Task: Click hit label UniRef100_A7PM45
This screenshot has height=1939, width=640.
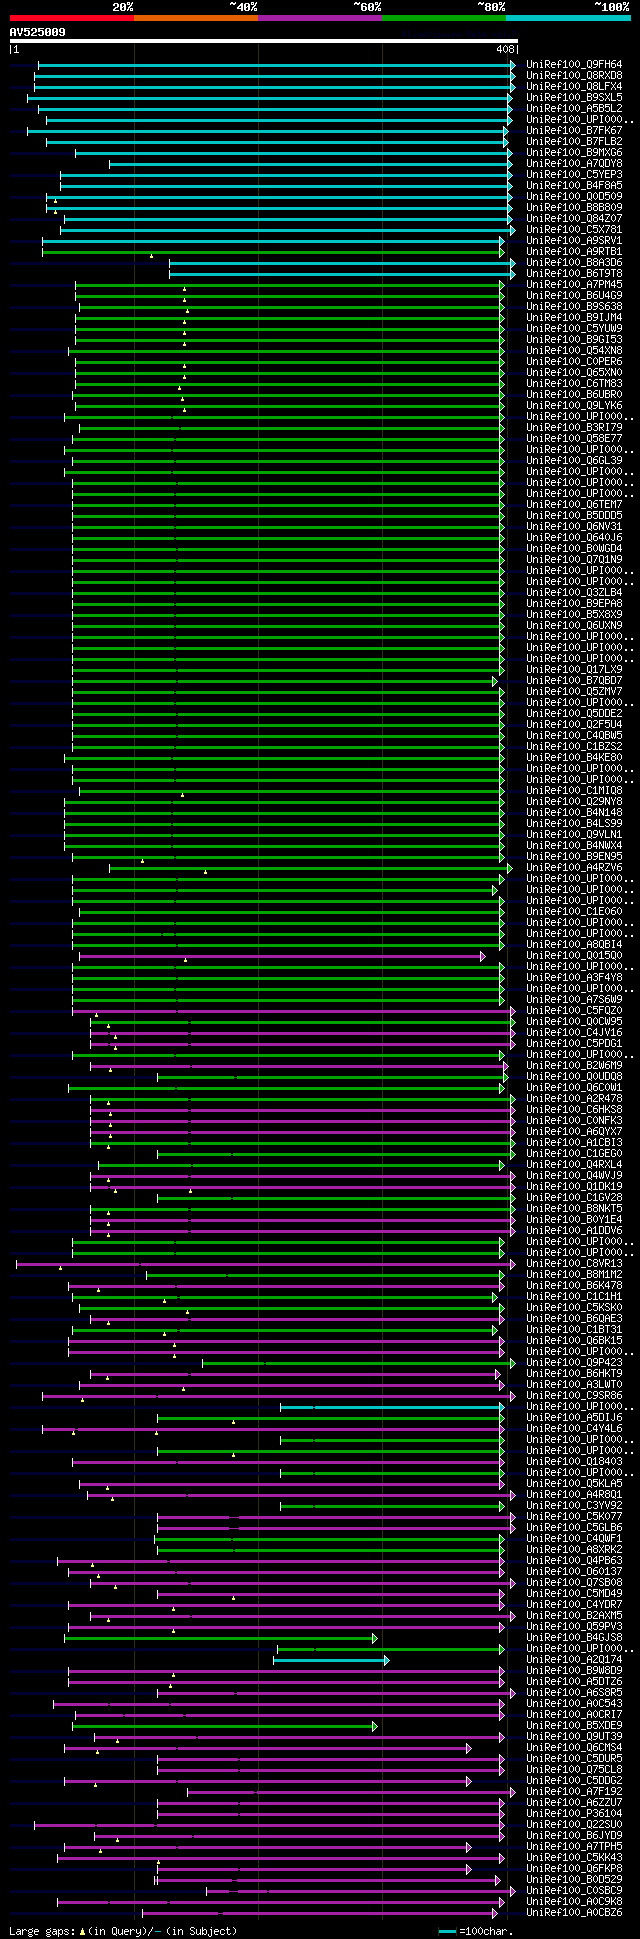Action: pos(574,285)
